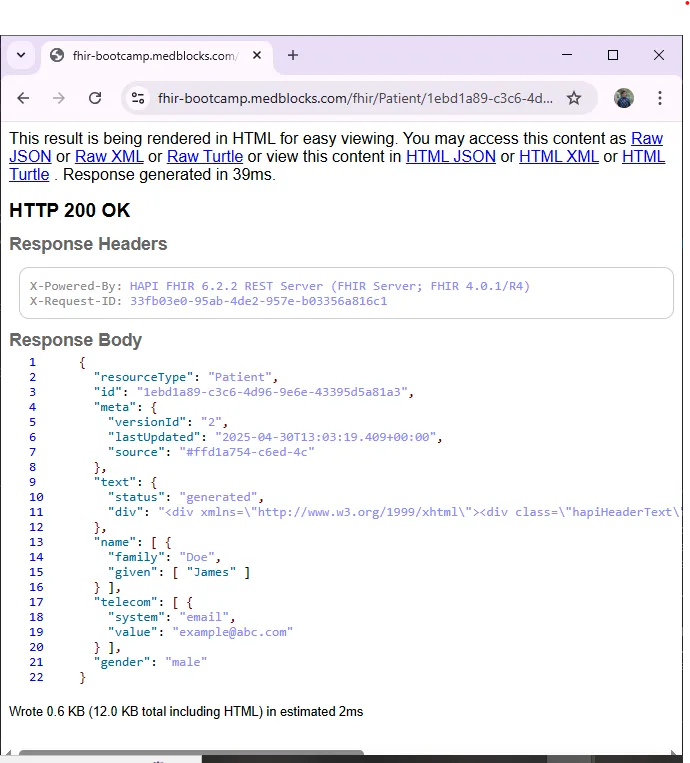This screenshot has width=690, height=763.
Task: View site information in address bar
Action: click(x=138, y=98)
